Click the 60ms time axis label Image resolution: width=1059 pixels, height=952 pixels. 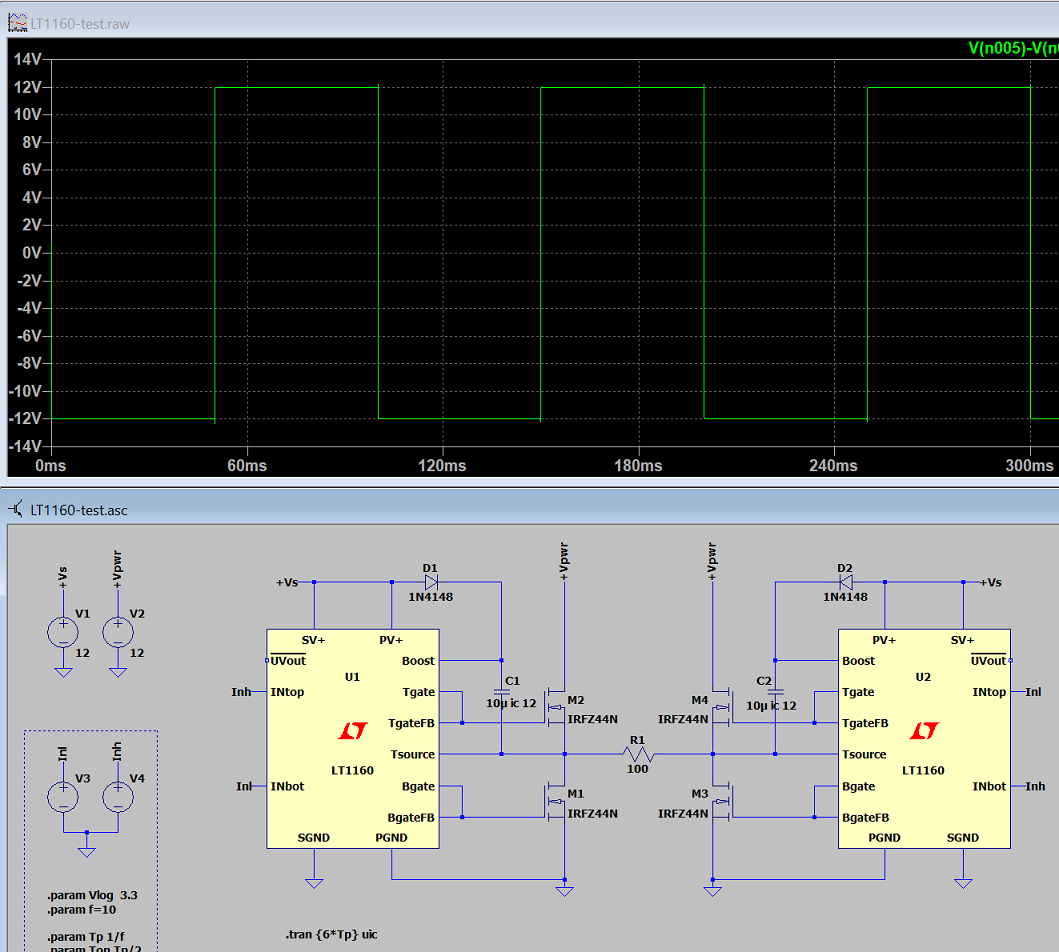click(247, 465)
